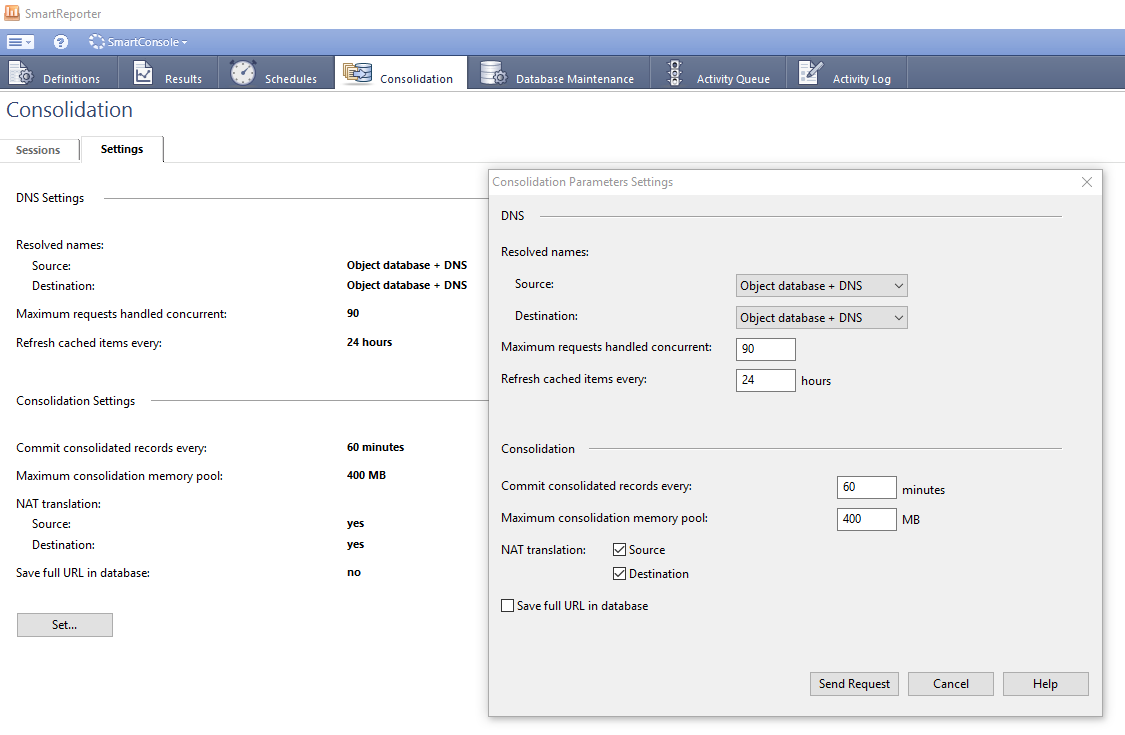This screenshot has width=1125, height=735.
Task: Click the Refresh cached items hours field
Action: click(x=766, y=380)
